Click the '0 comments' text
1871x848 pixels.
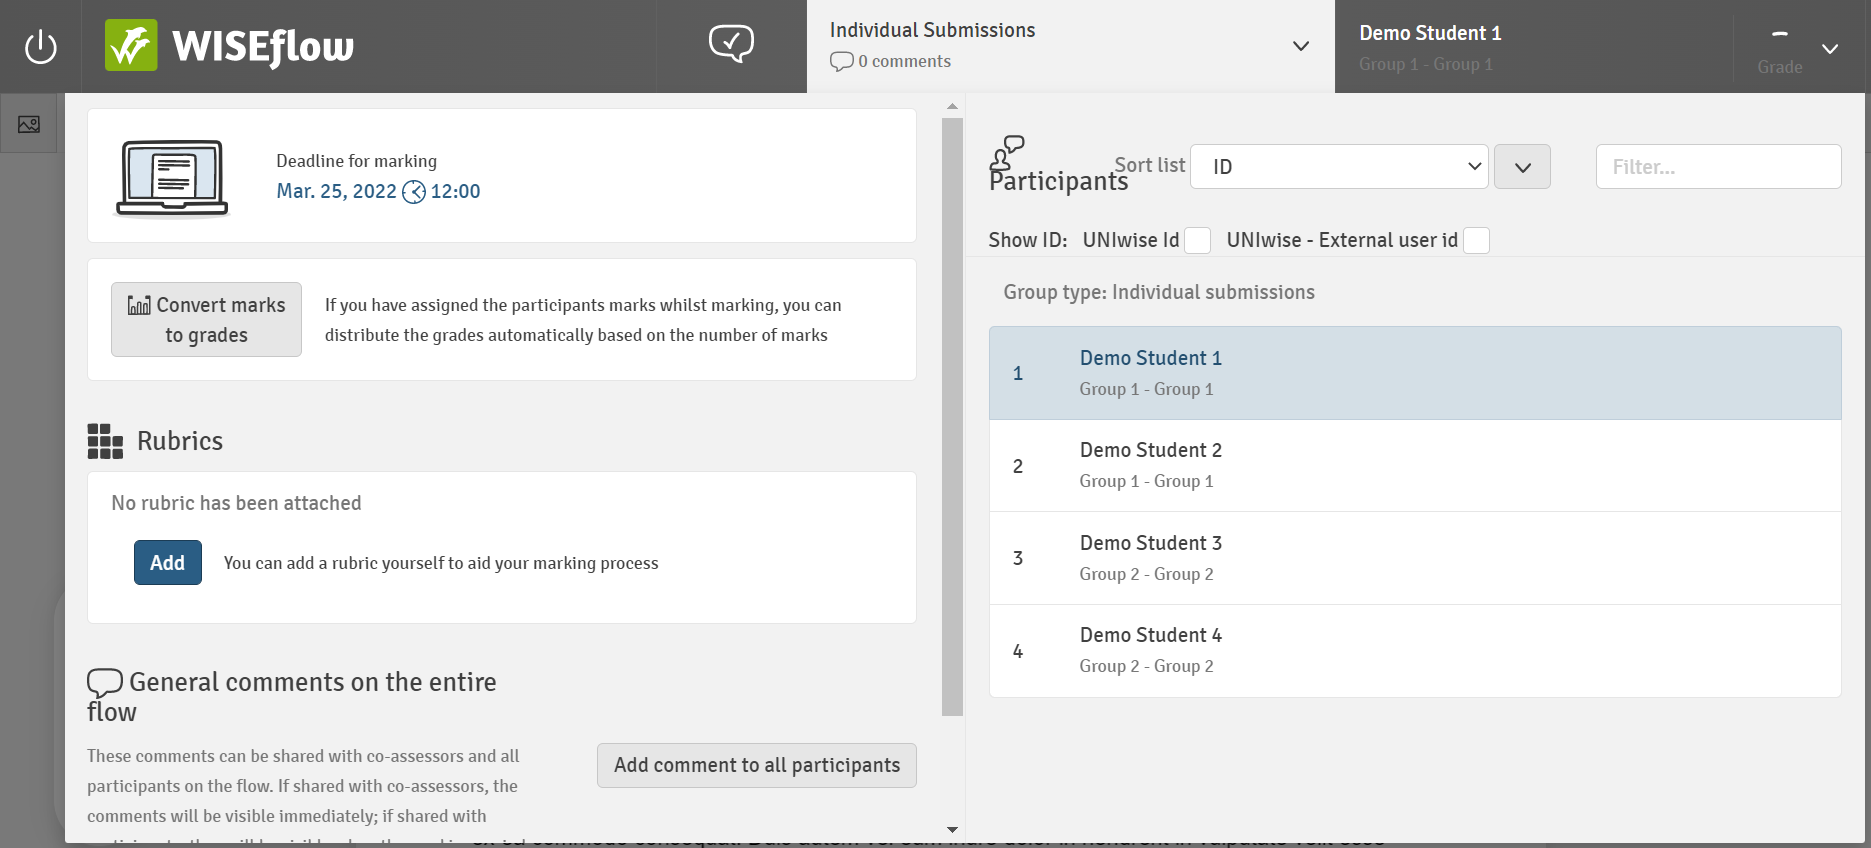tap(904, 61)
